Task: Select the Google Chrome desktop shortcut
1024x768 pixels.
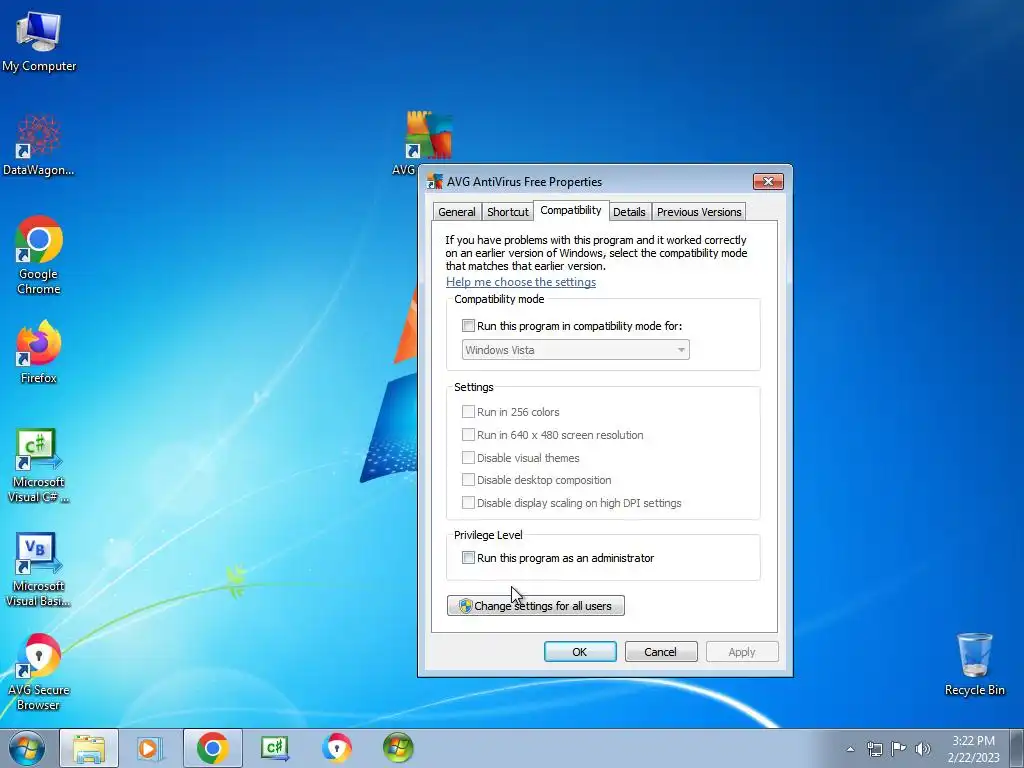Action: click(x=39, y=255)
